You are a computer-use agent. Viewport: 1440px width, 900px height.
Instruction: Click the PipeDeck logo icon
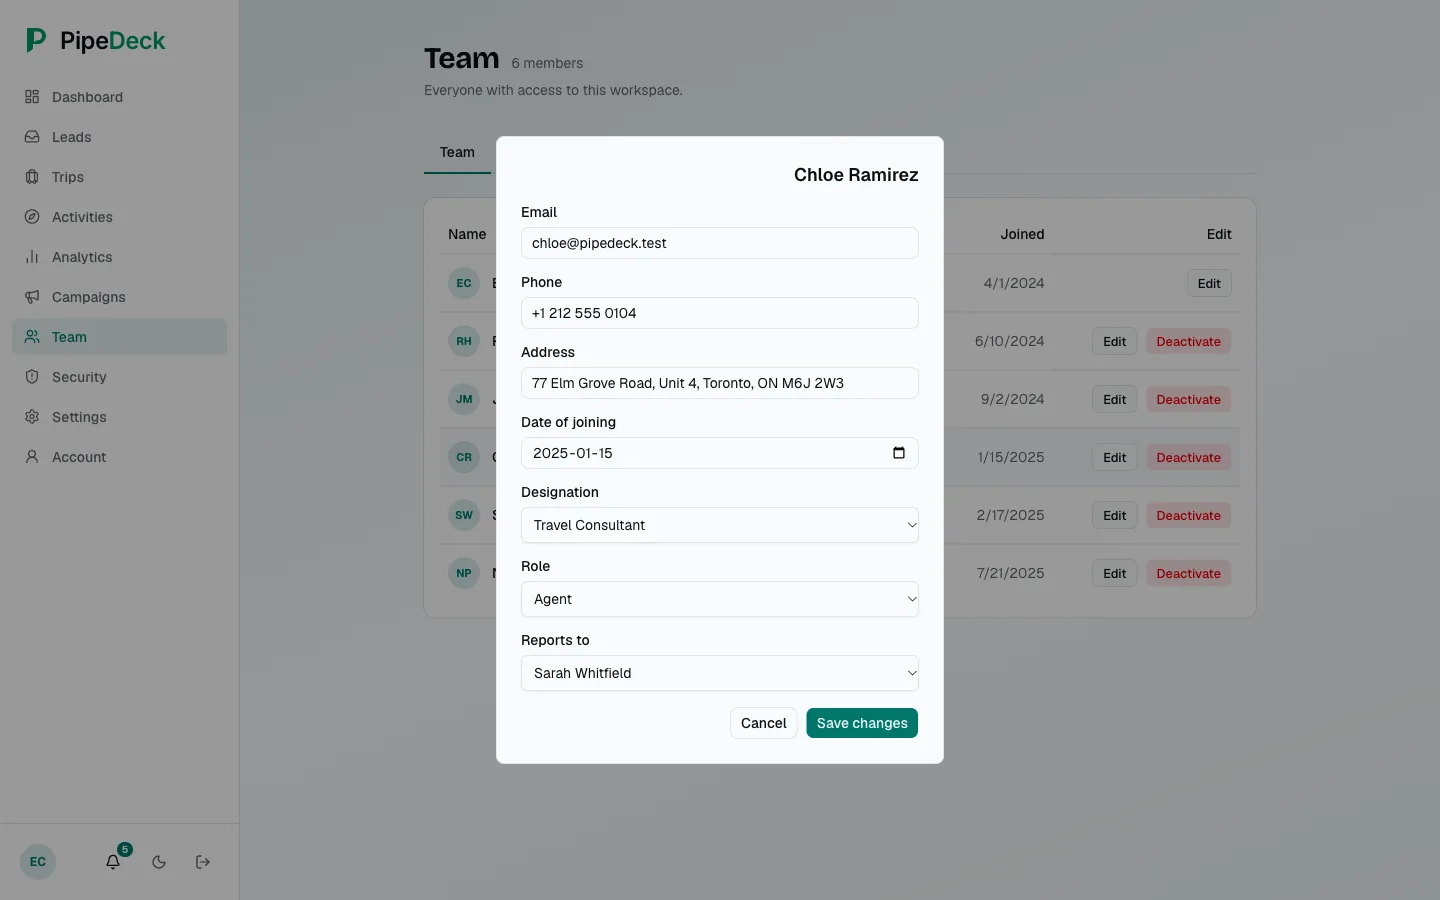pyautogui.click(x=36, y=40)
